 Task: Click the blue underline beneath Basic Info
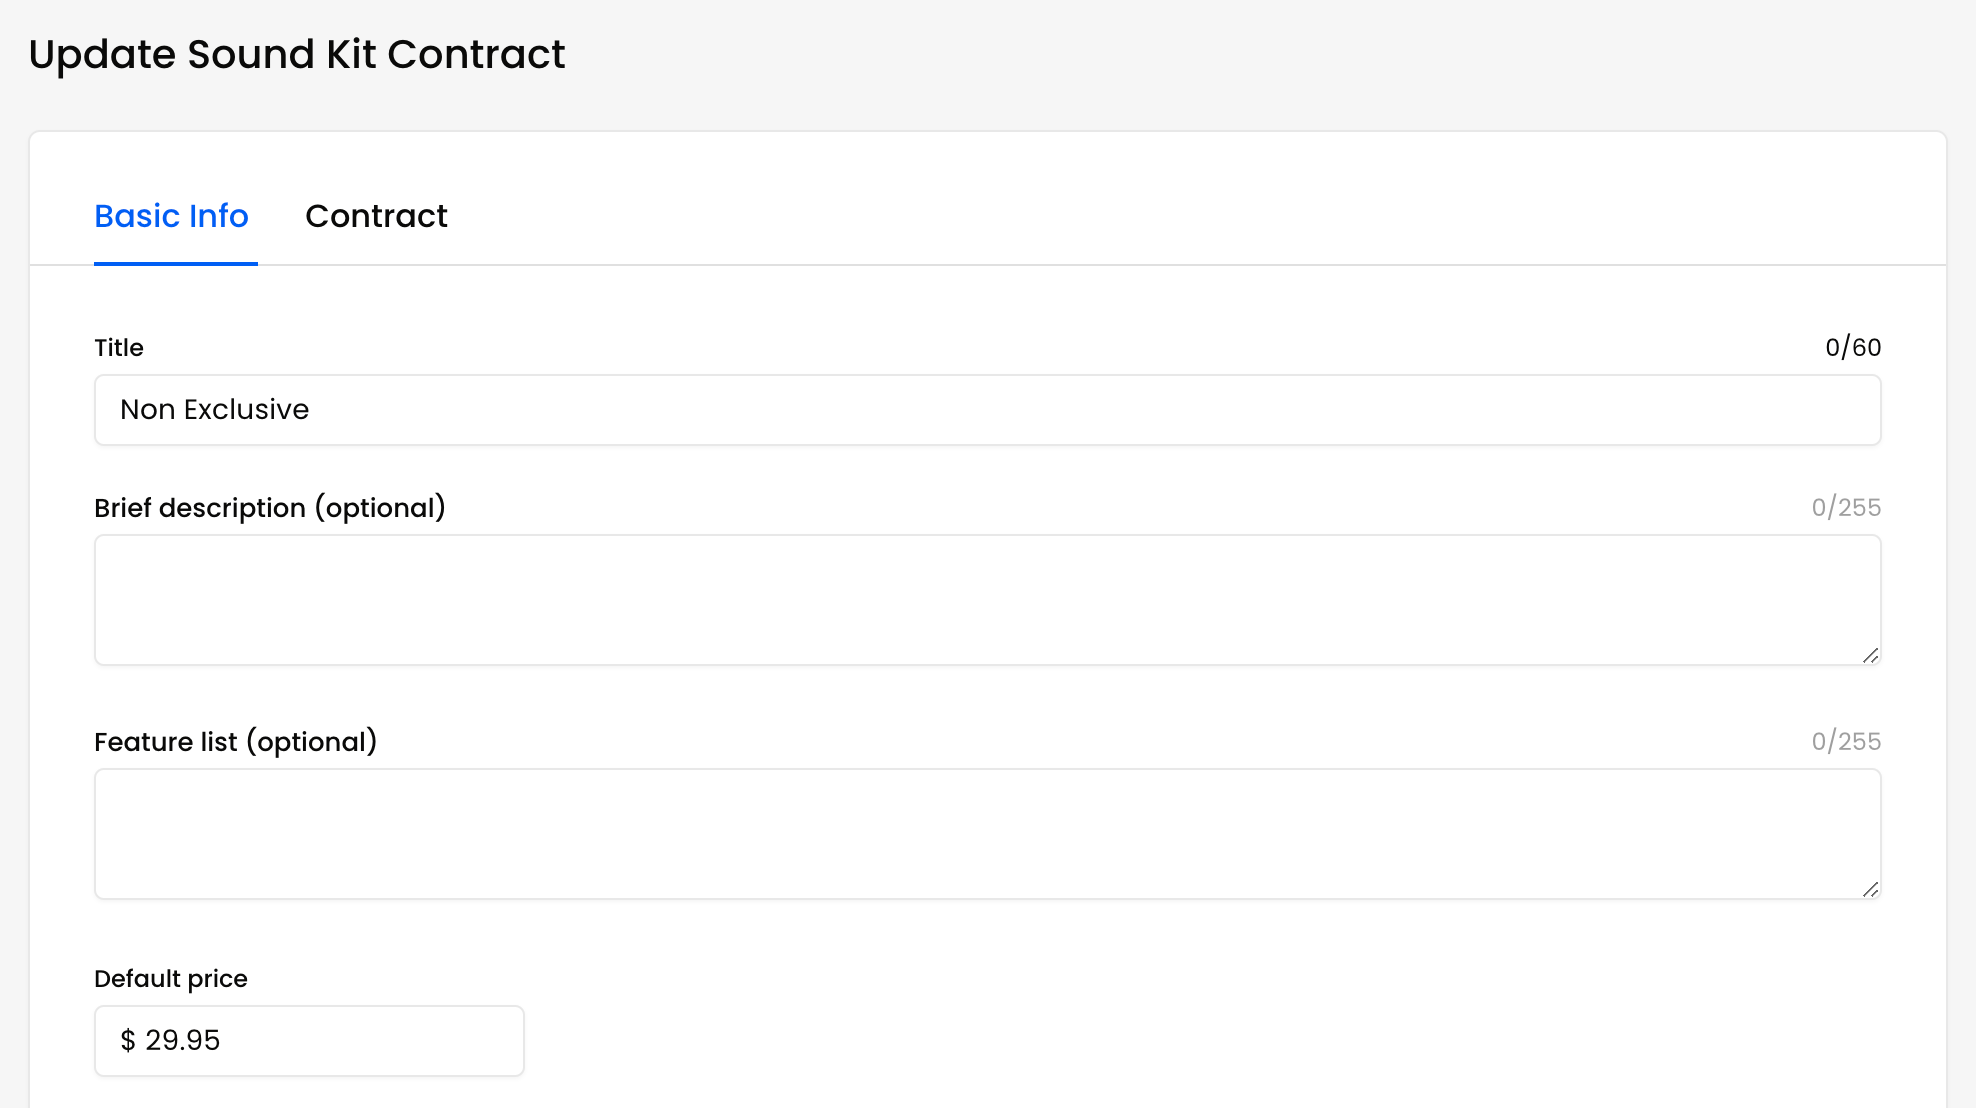coord(176,263)
